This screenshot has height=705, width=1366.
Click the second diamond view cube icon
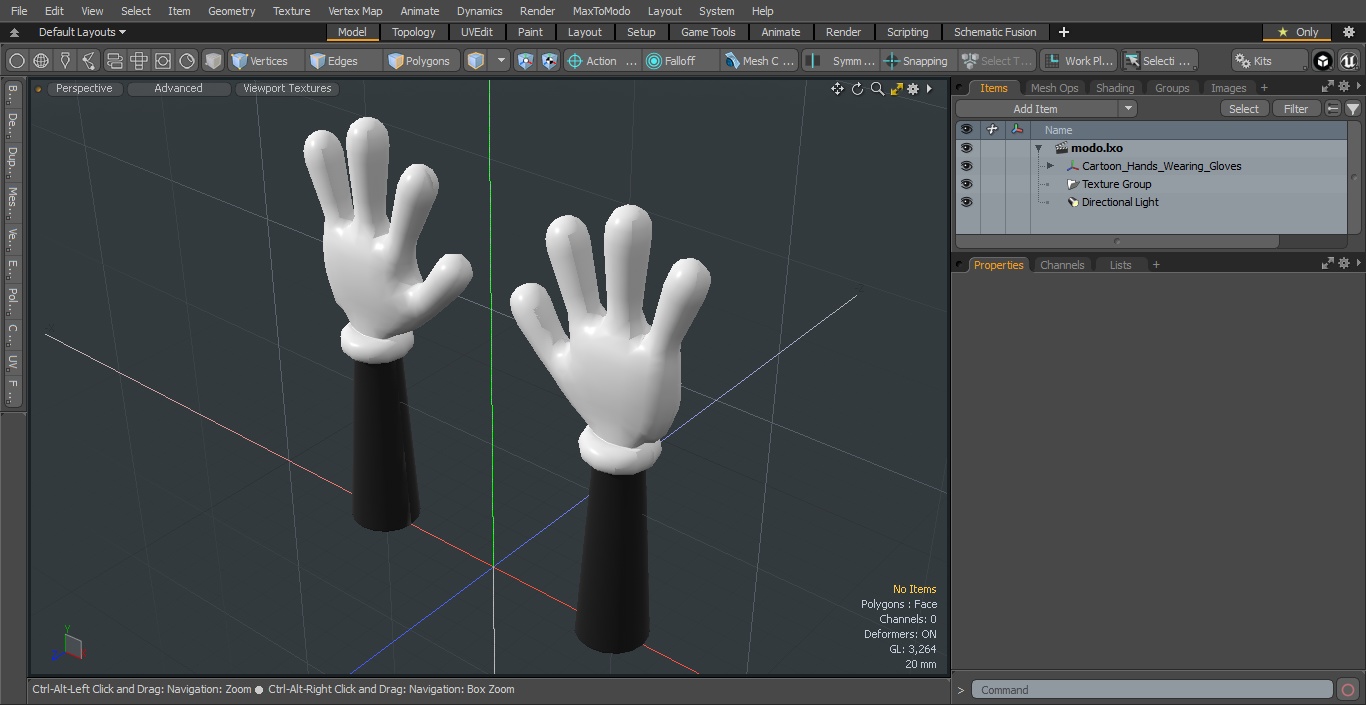[550, 61]
